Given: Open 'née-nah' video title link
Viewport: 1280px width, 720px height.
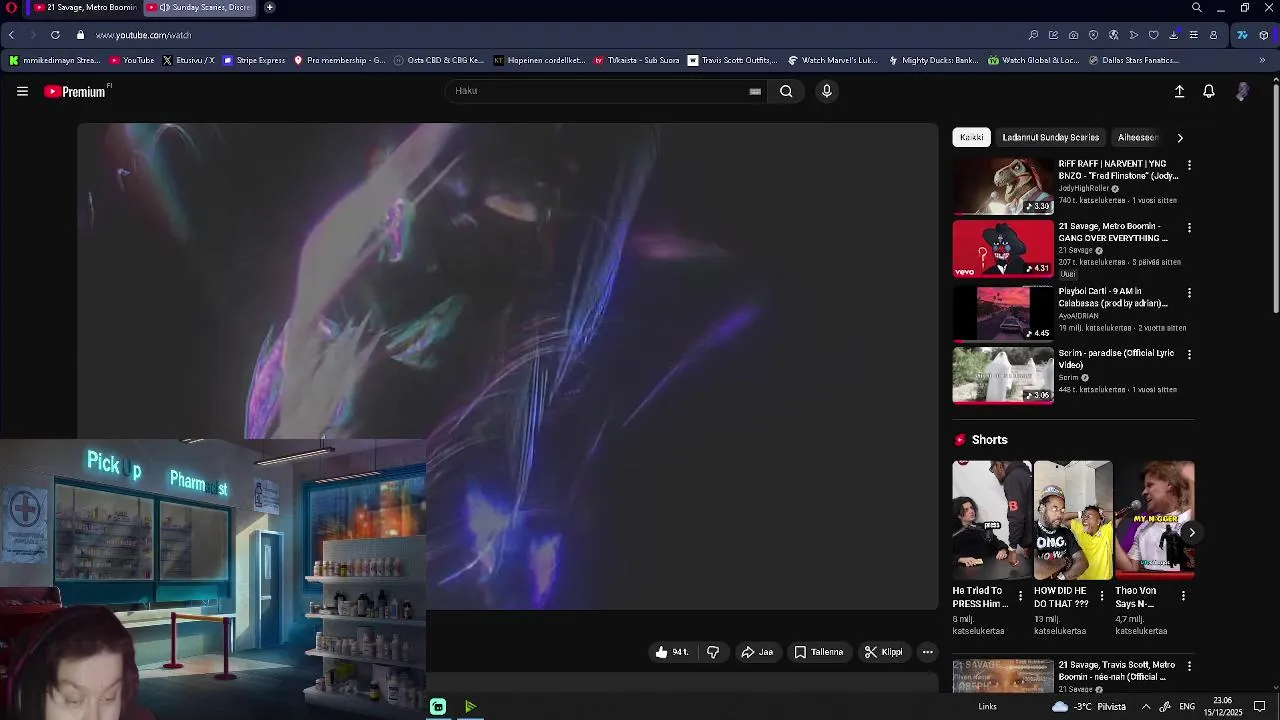Looking at the screenshot, I should click(1117, 671).
